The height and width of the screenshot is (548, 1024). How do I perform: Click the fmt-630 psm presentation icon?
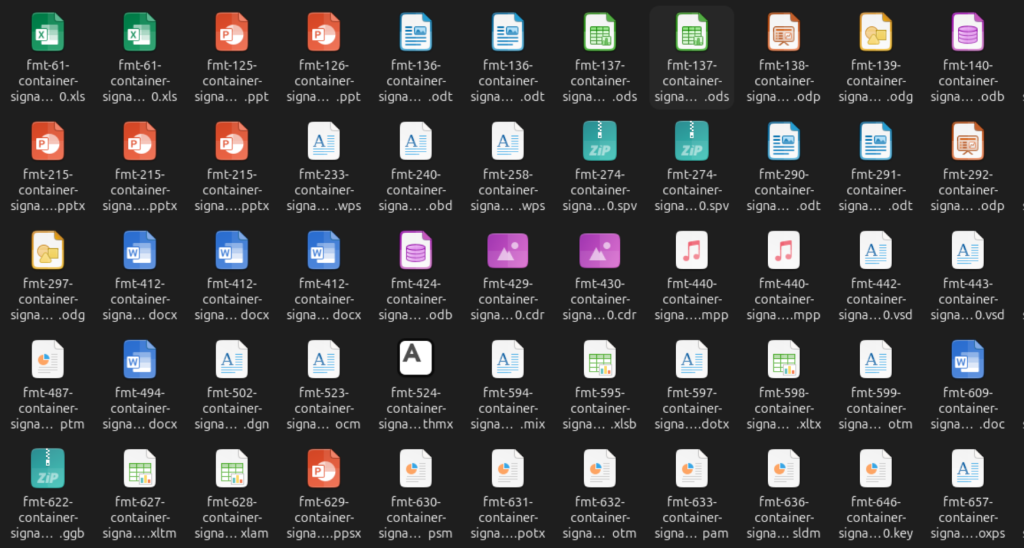point(416,468)
